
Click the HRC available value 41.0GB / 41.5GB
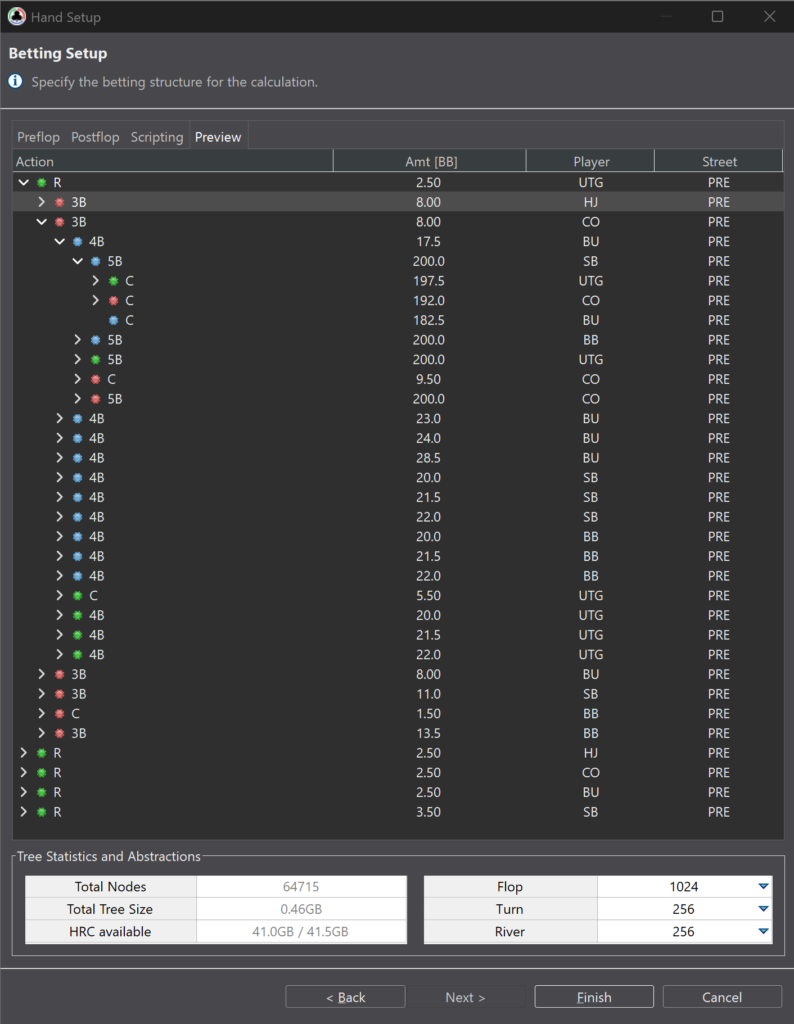(x=301, y=931)
